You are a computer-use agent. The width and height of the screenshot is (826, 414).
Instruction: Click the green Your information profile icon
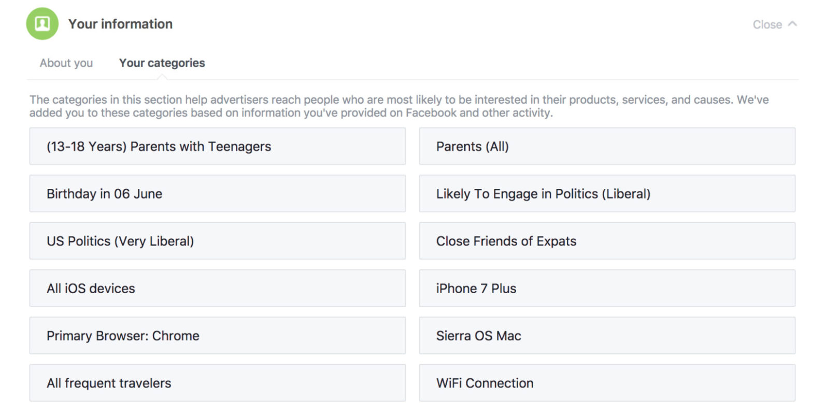pos(43,24)
